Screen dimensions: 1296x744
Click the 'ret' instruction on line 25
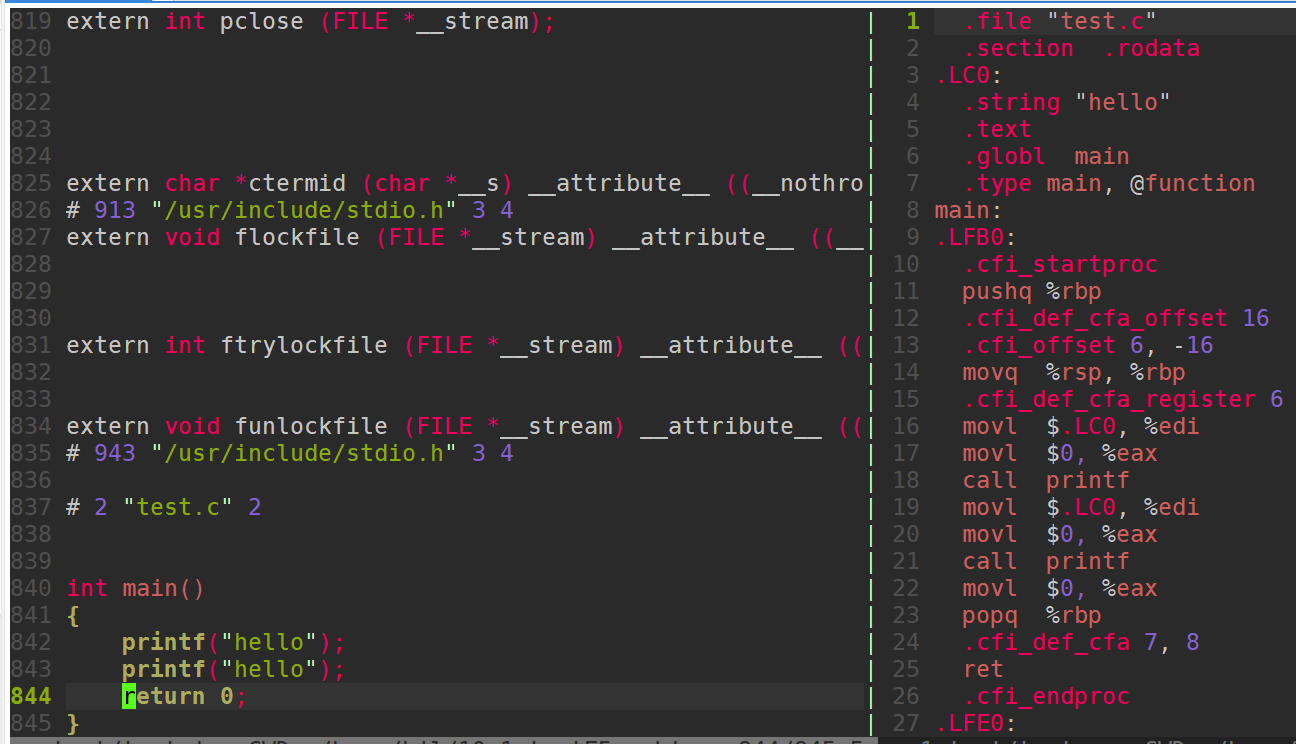[x=983, y=669]
